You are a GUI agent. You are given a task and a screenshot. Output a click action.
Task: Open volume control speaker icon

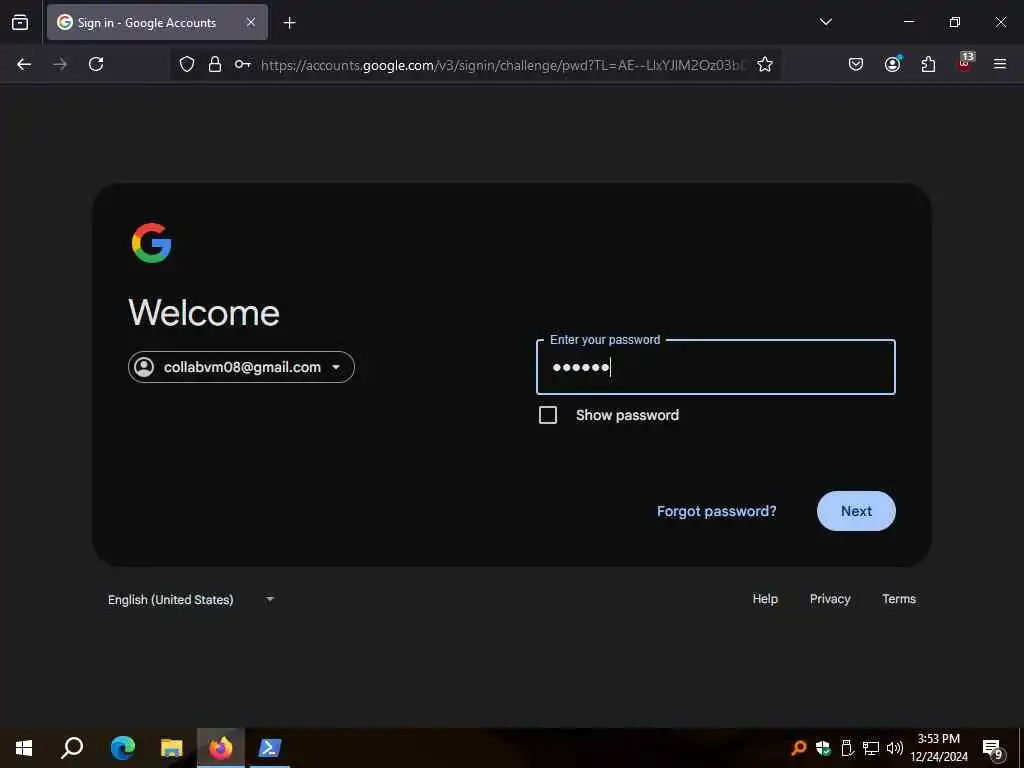(895, 748)
